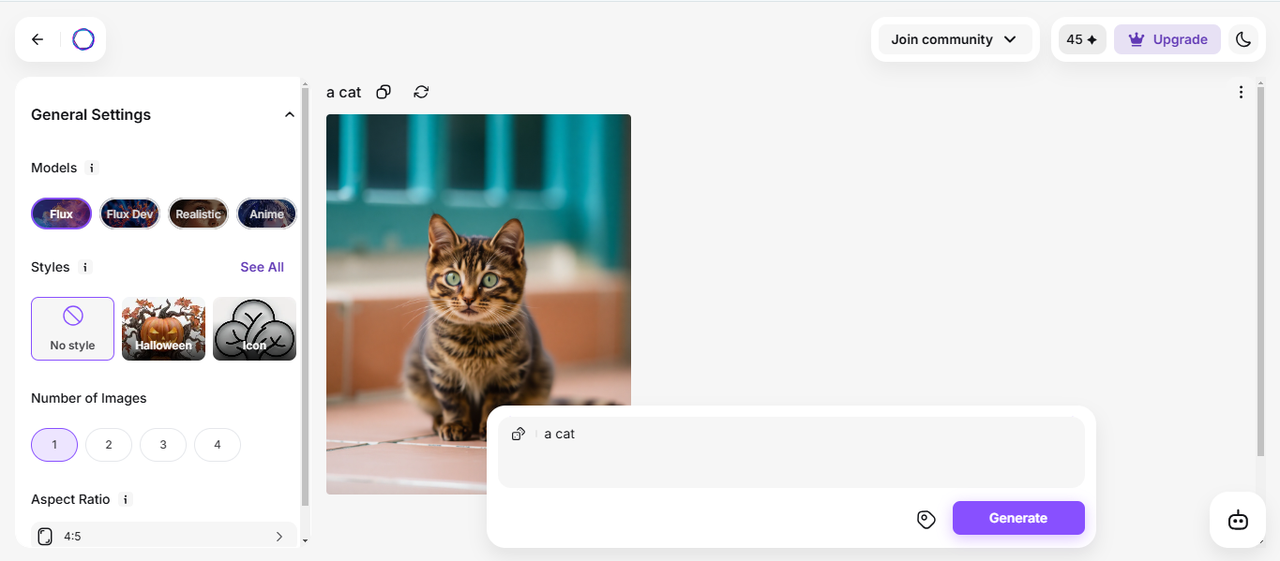Click the 'Number of Images' label
Viewport: 1280px width, 561px height.
[x=89, y=398]
